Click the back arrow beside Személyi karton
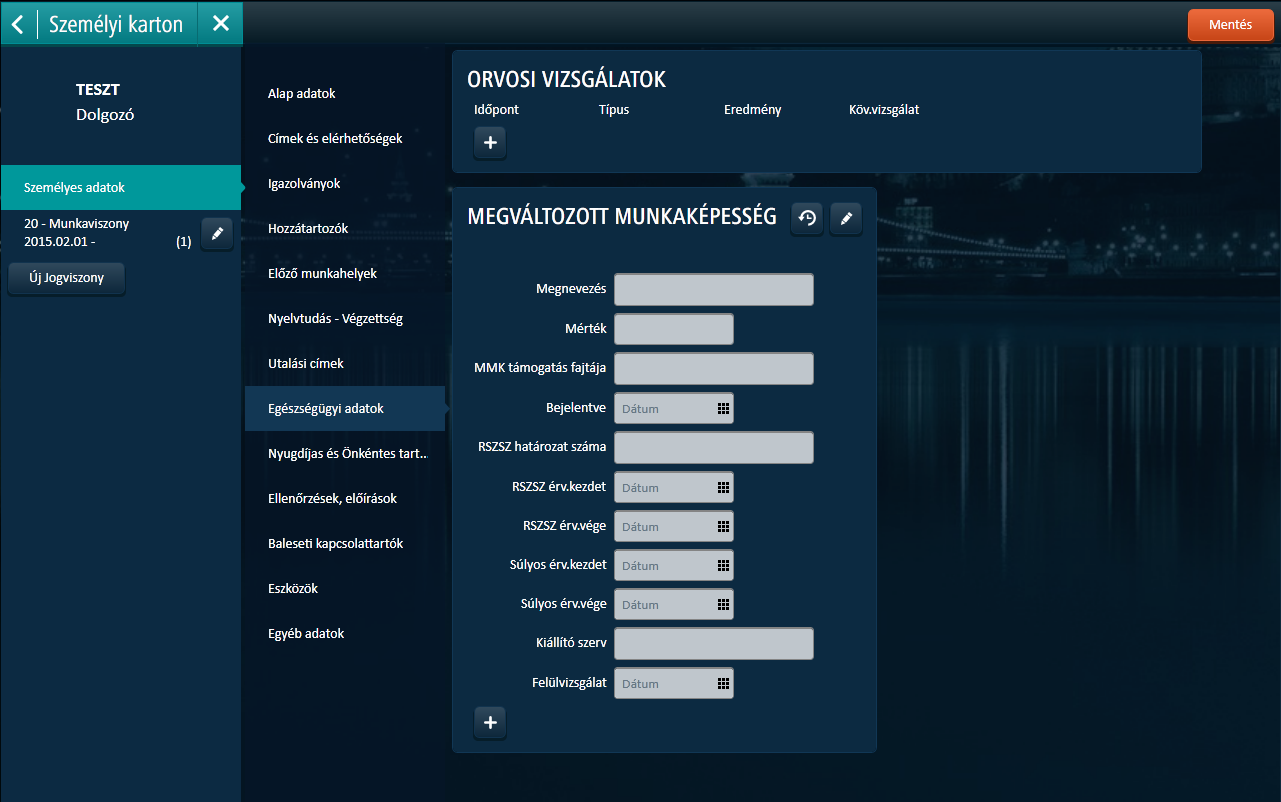 18,23
